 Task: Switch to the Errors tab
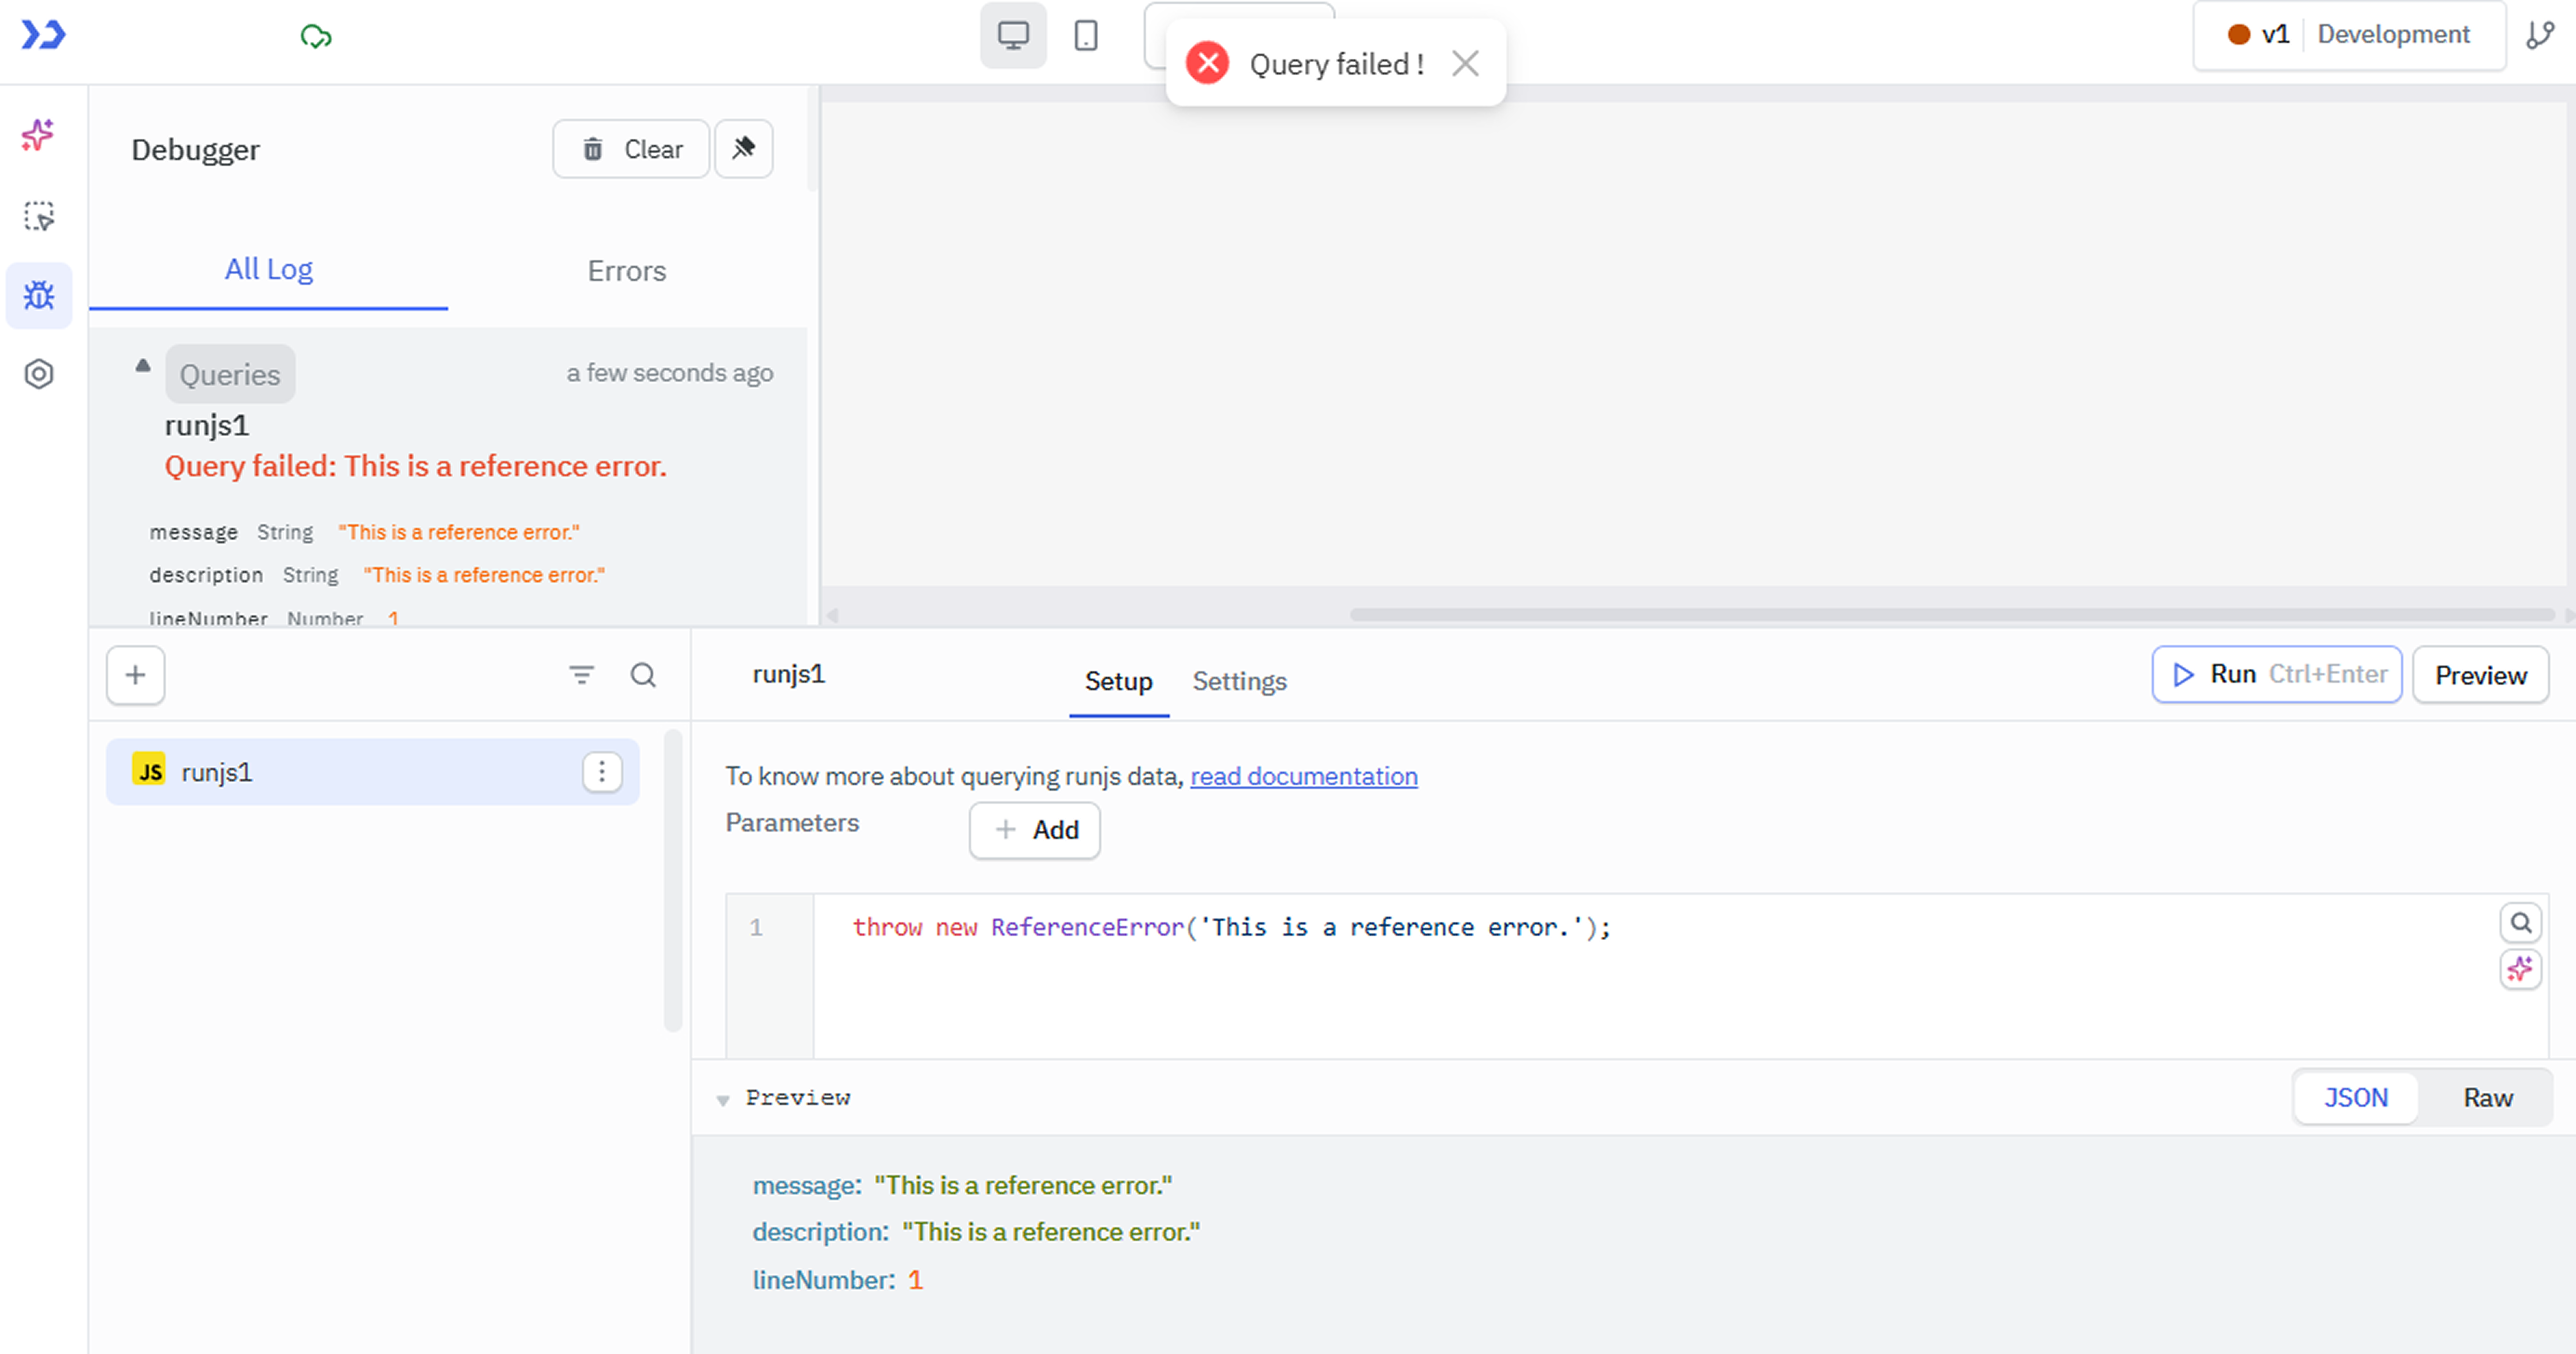tap(626, 270)
